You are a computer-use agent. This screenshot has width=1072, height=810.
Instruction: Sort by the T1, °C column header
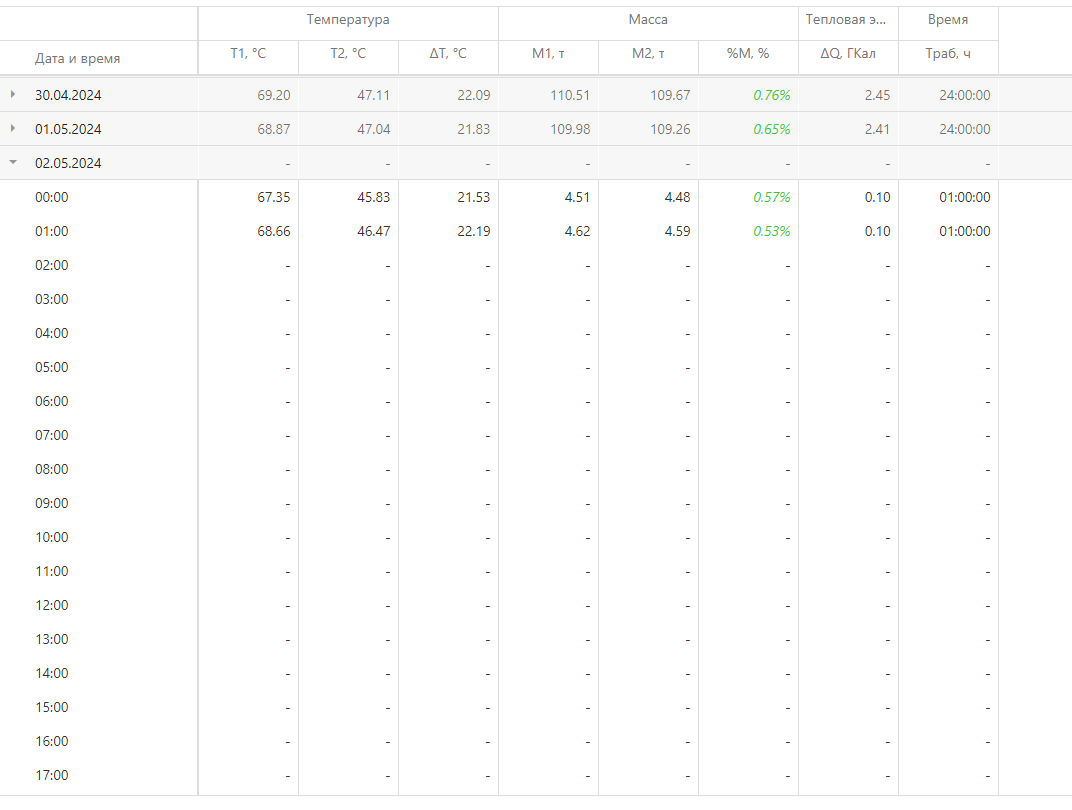click(x=248, y=54)
